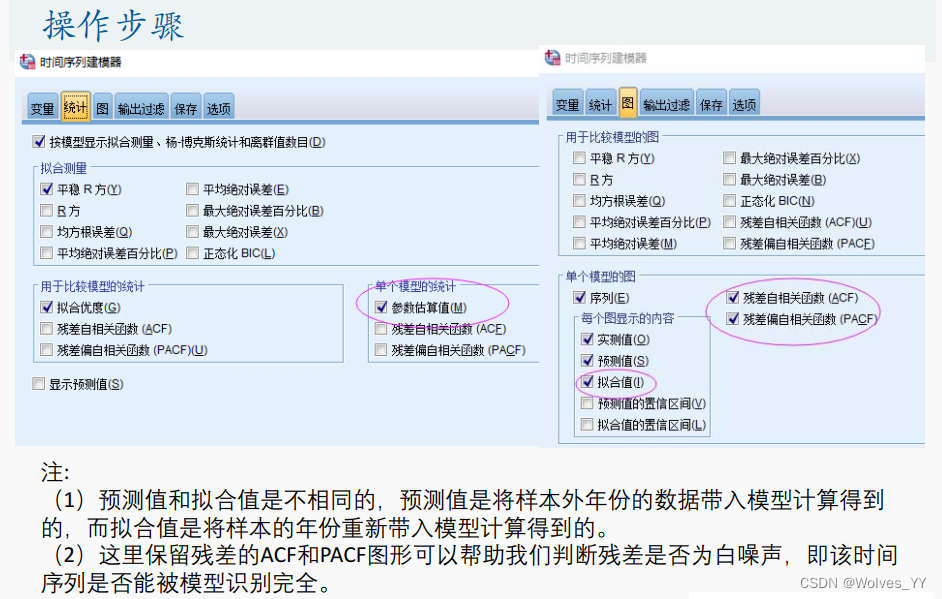The image size is (942, 599).
Task: Click the 每个图显示的内容 group label
Action: [x=628, y=318]
